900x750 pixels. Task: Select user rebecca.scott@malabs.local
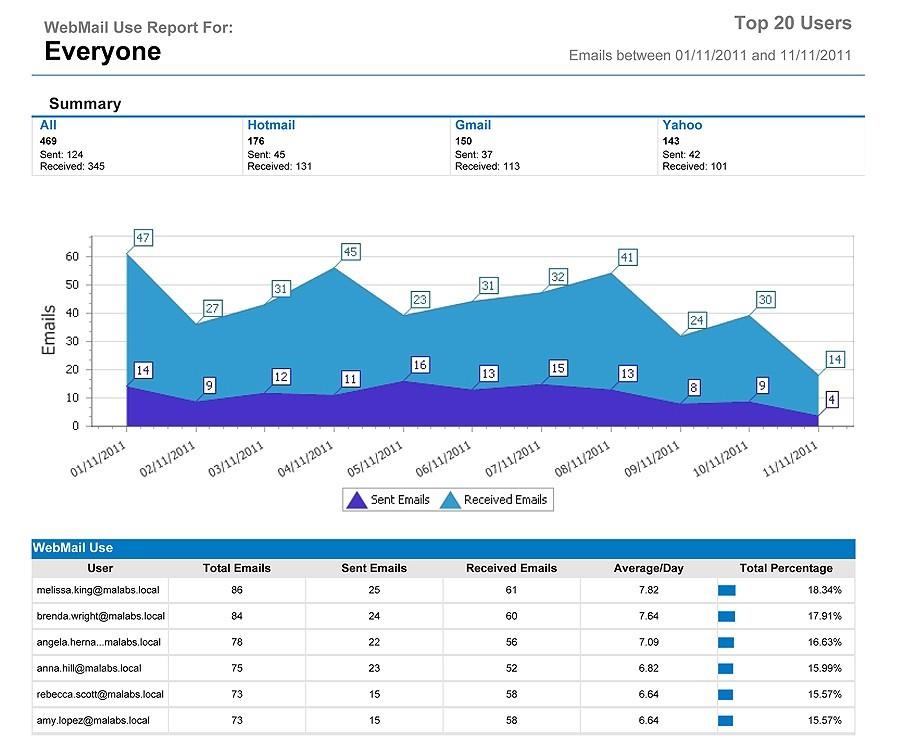(x=100, y=694)
